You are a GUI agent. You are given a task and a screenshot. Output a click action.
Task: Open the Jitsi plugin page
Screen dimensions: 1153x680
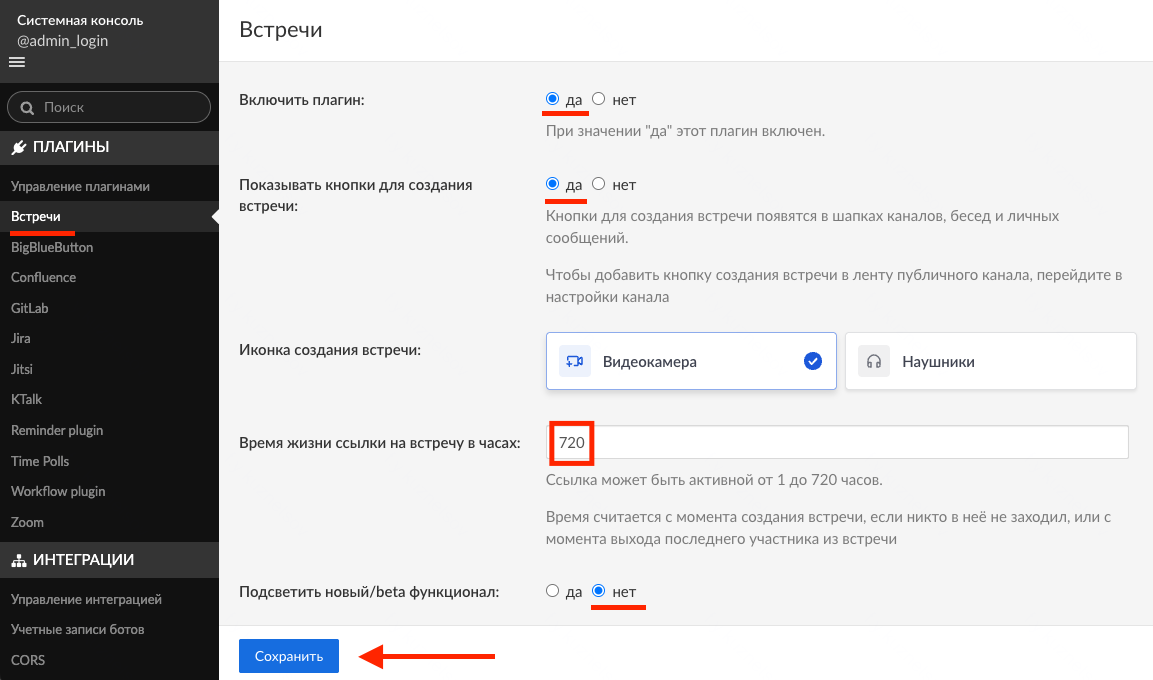[x=22, y=369]
